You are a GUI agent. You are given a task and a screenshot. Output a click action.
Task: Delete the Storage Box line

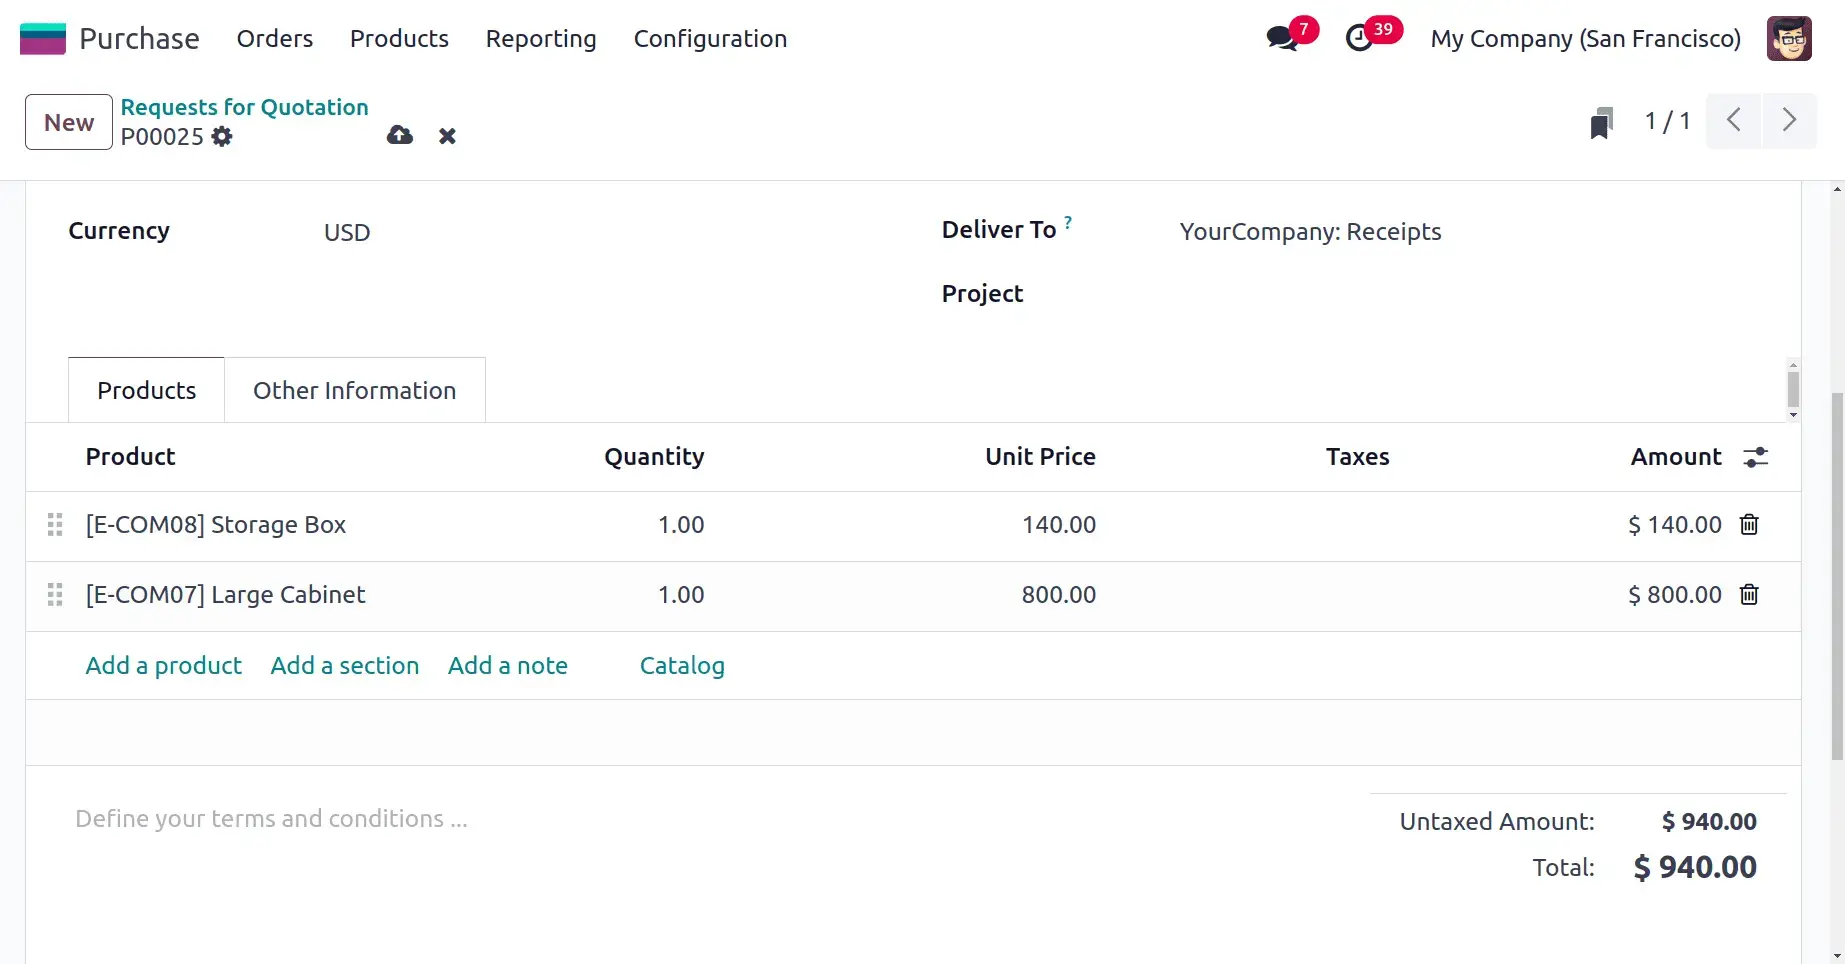click(1749, 525)
